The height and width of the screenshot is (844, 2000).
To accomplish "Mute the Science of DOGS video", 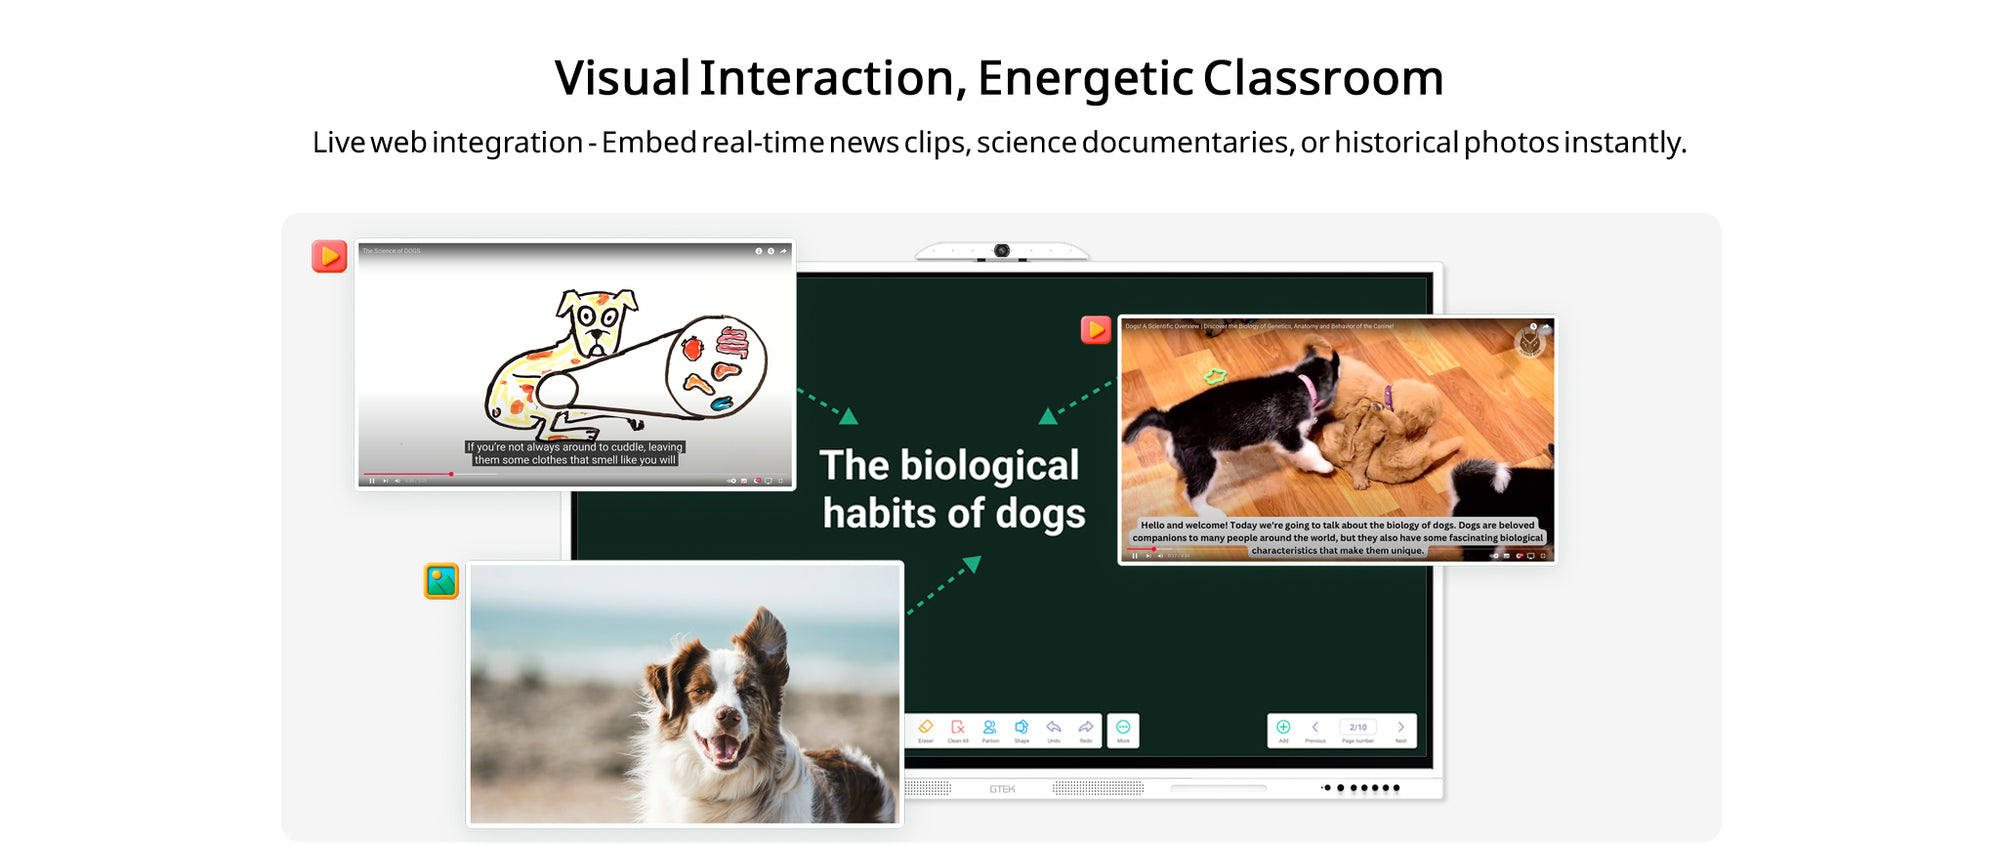I will click(397, 481).
